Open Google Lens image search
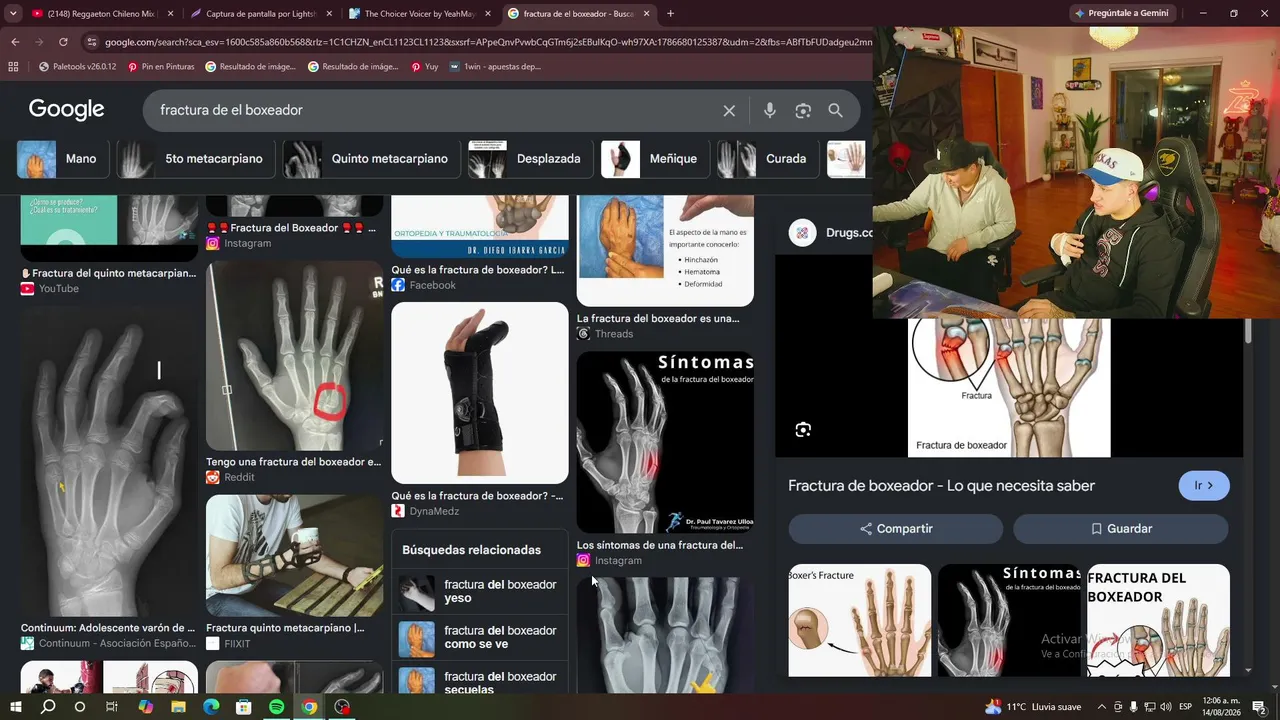The width and height of the screenshot is (1280, 720). pos(803,111)
